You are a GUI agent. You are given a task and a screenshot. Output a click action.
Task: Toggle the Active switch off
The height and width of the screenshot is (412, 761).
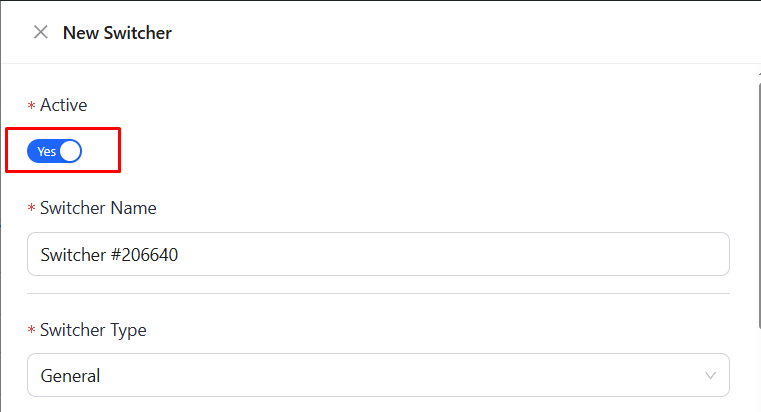pyautogui.click(x=54, y=151)
